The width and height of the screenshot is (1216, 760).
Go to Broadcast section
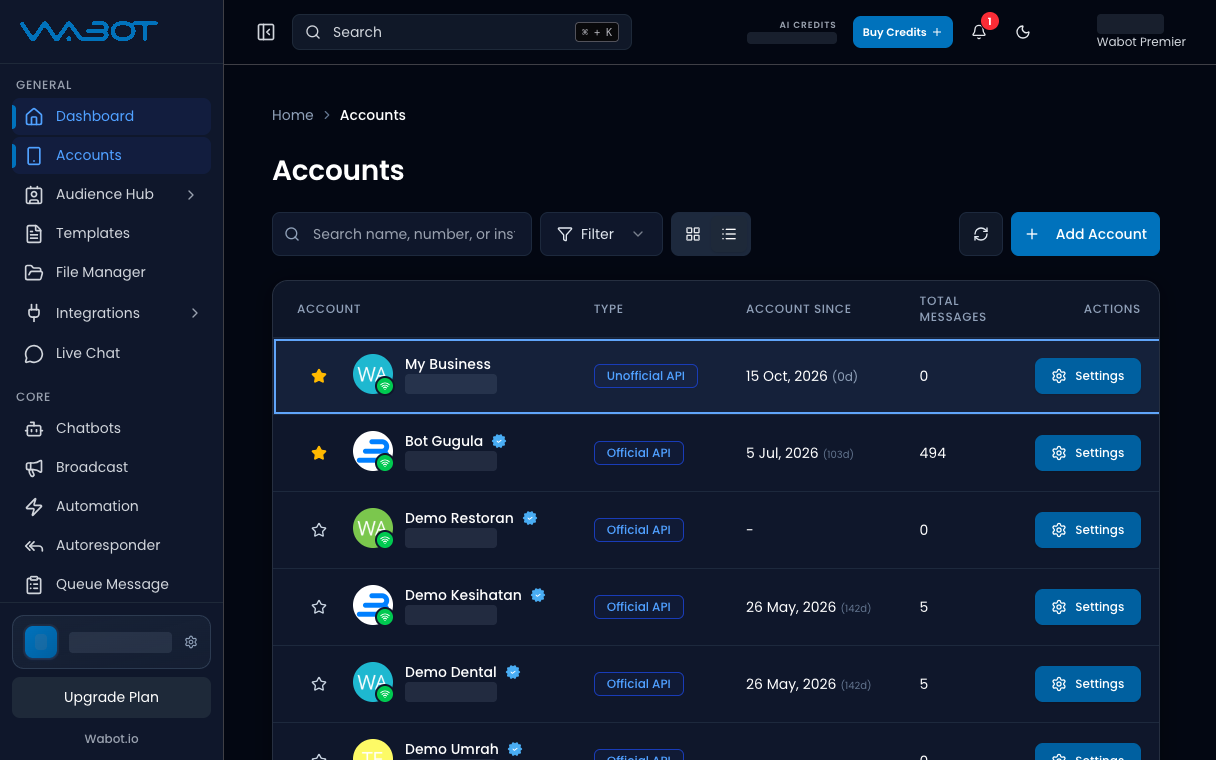[x=111, y=467]
